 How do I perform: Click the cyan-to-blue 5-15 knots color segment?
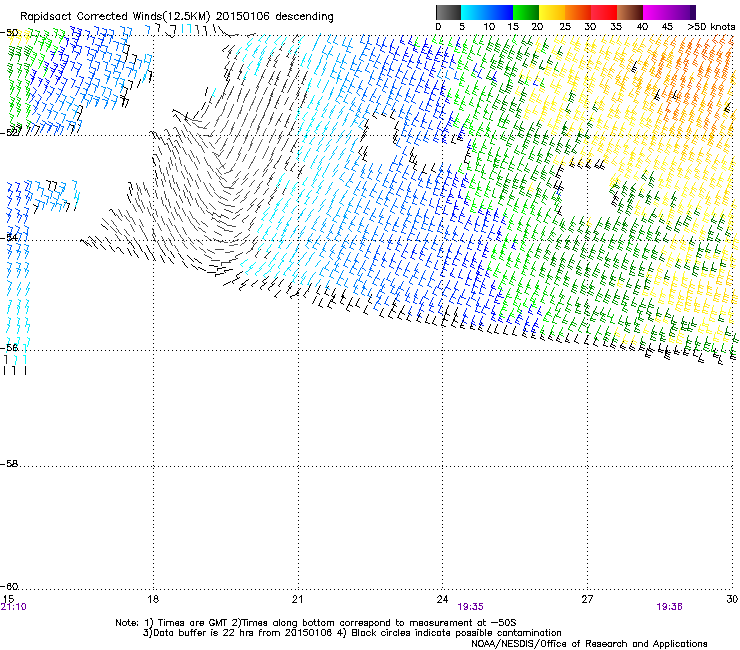pyautogui.click(x=487, y=12)
